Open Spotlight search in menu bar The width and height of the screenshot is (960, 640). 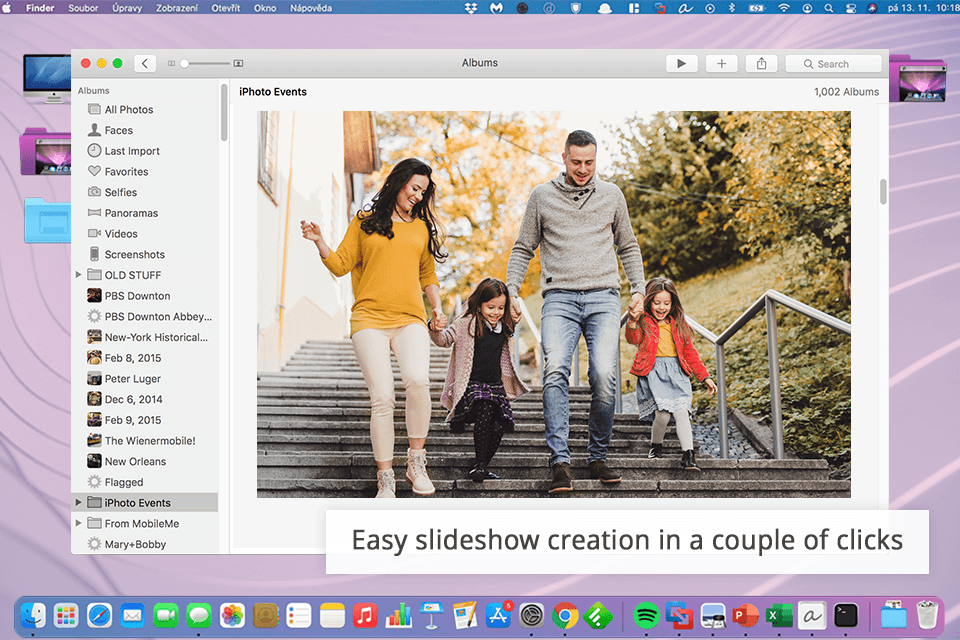click(x=828, y=8)
